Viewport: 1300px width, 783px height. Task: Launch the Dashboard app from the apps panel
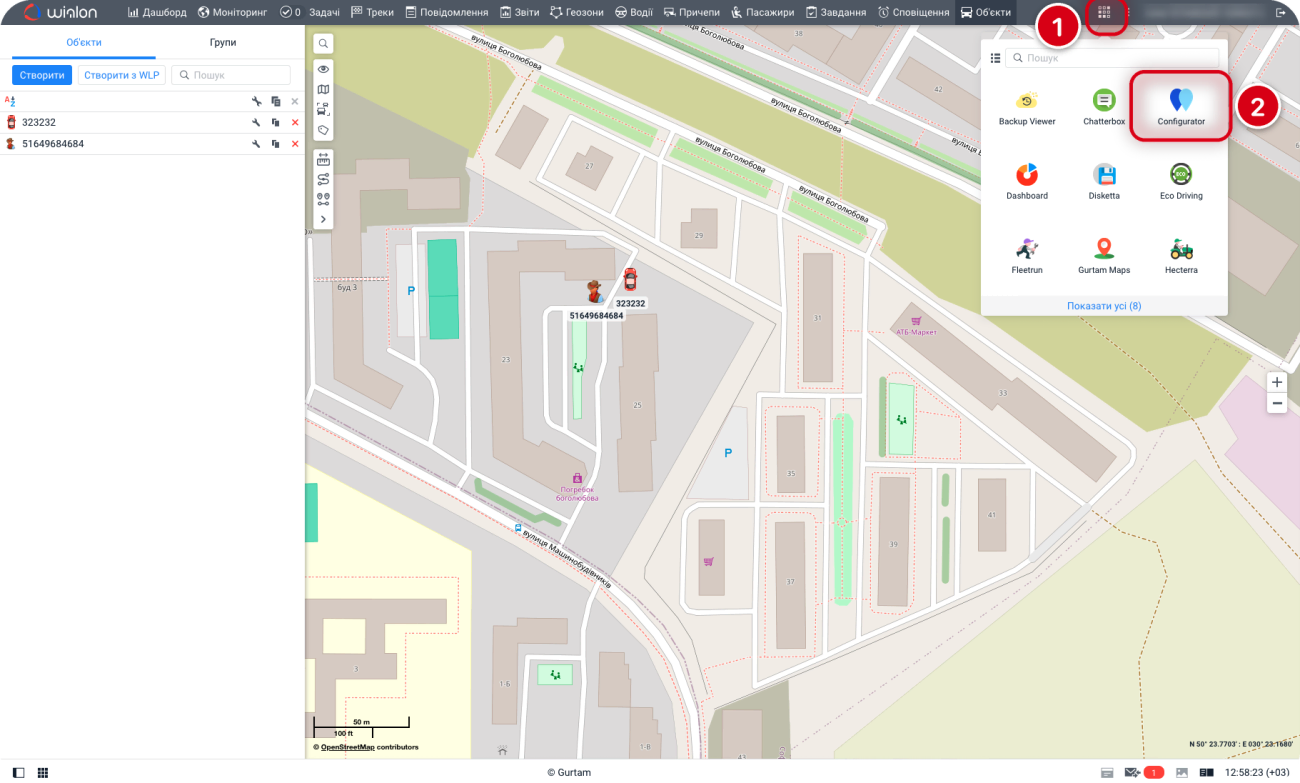click(1027, 181)
